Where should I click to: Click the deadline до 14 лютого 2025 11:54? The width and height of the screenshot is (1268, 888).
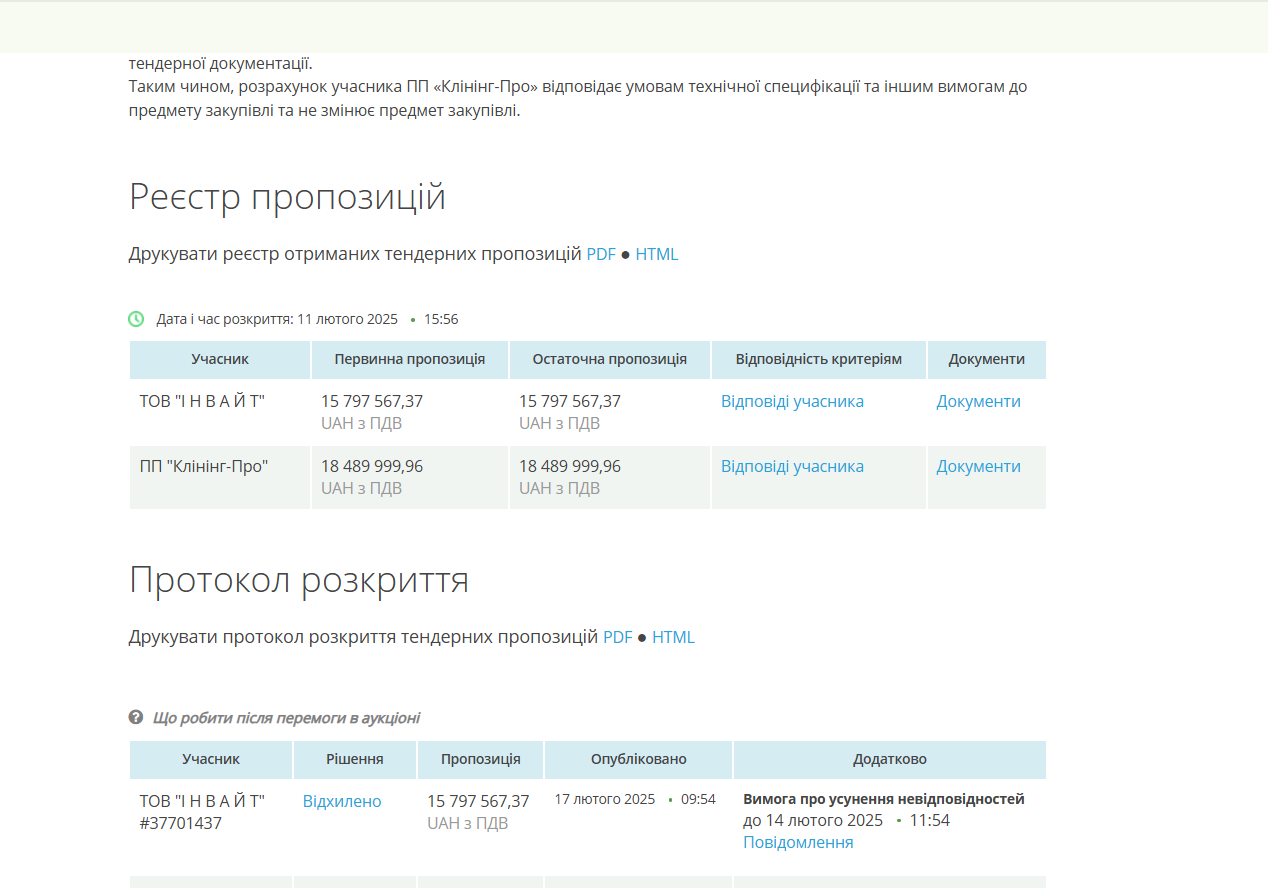(x=846, y=820)
